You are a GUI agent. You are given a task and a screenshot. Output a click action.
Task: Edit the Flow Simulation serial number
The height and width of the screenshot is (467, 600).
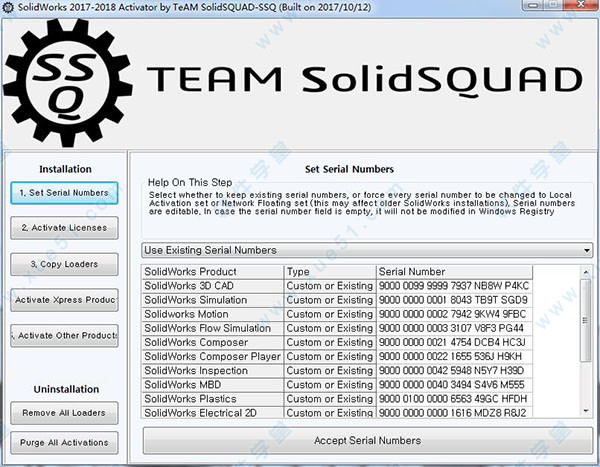(454, 328)
